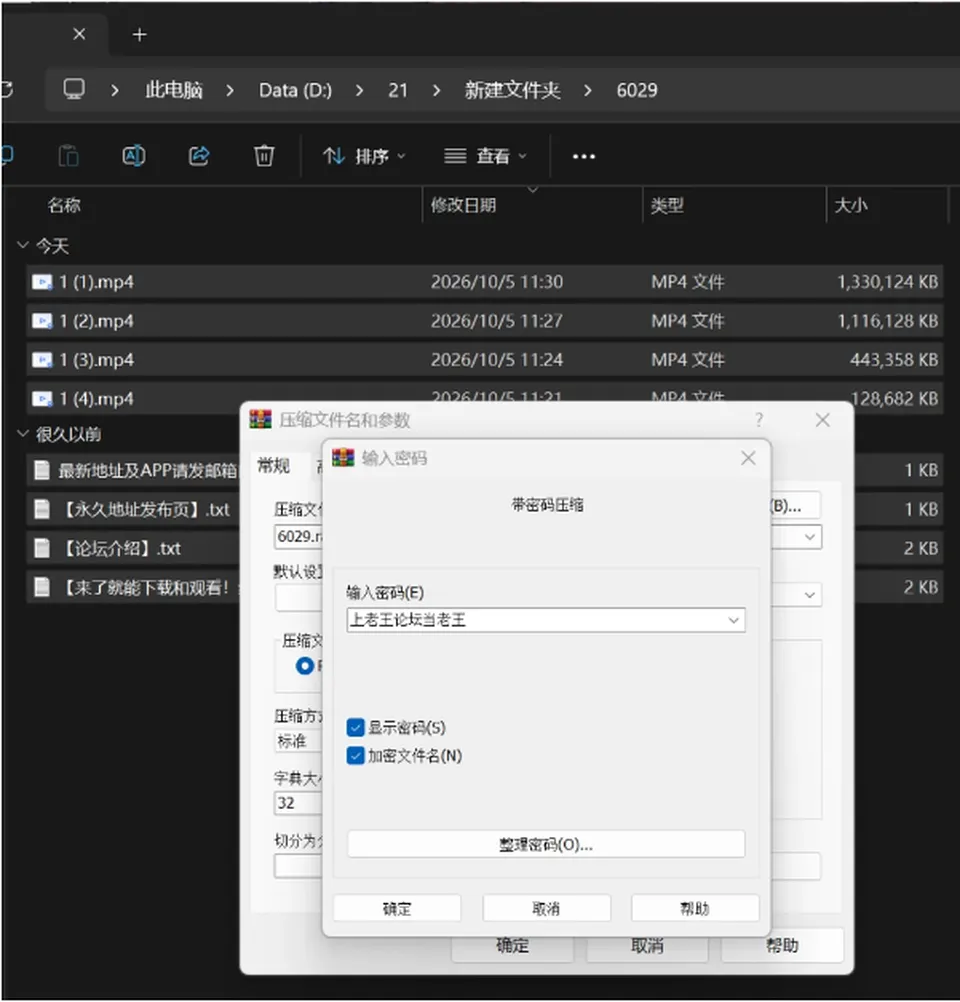The image size is (960, 1002).
Task: Add a new Explorer tab with plus
Action: pyautogui.click(x=139, y=35)
